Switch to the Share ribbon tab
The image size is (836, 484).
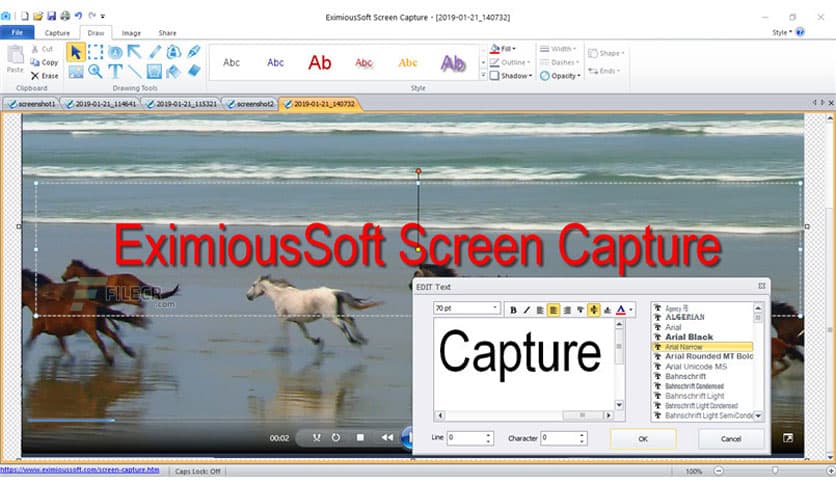[167, 33]
